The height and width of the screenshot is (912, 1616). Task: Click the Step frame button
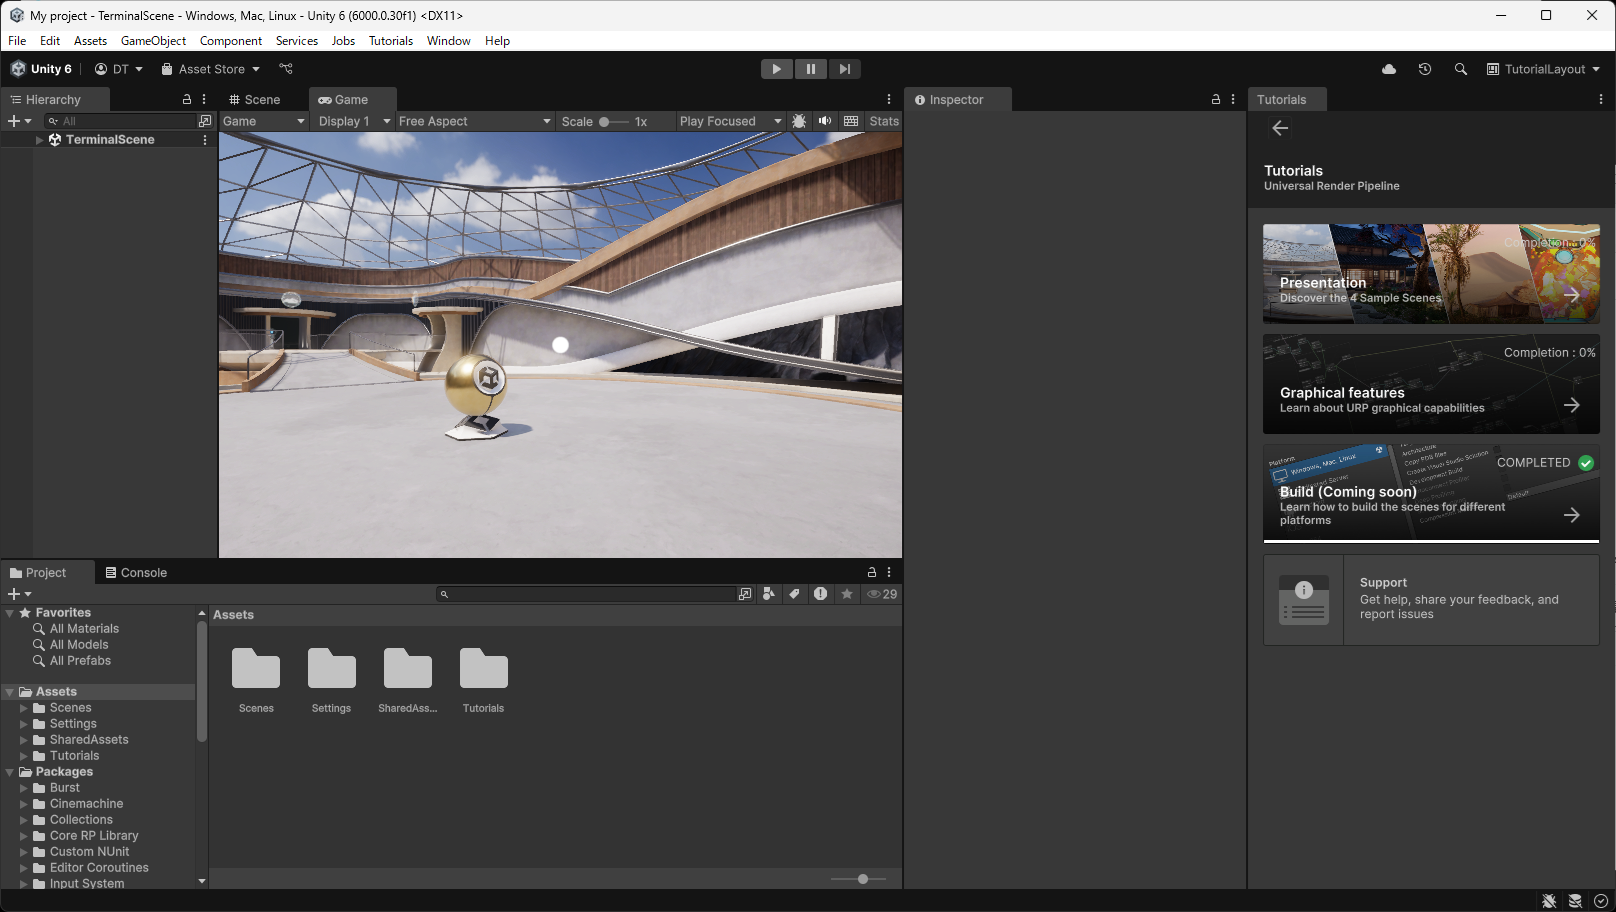[x=845, y=69]
